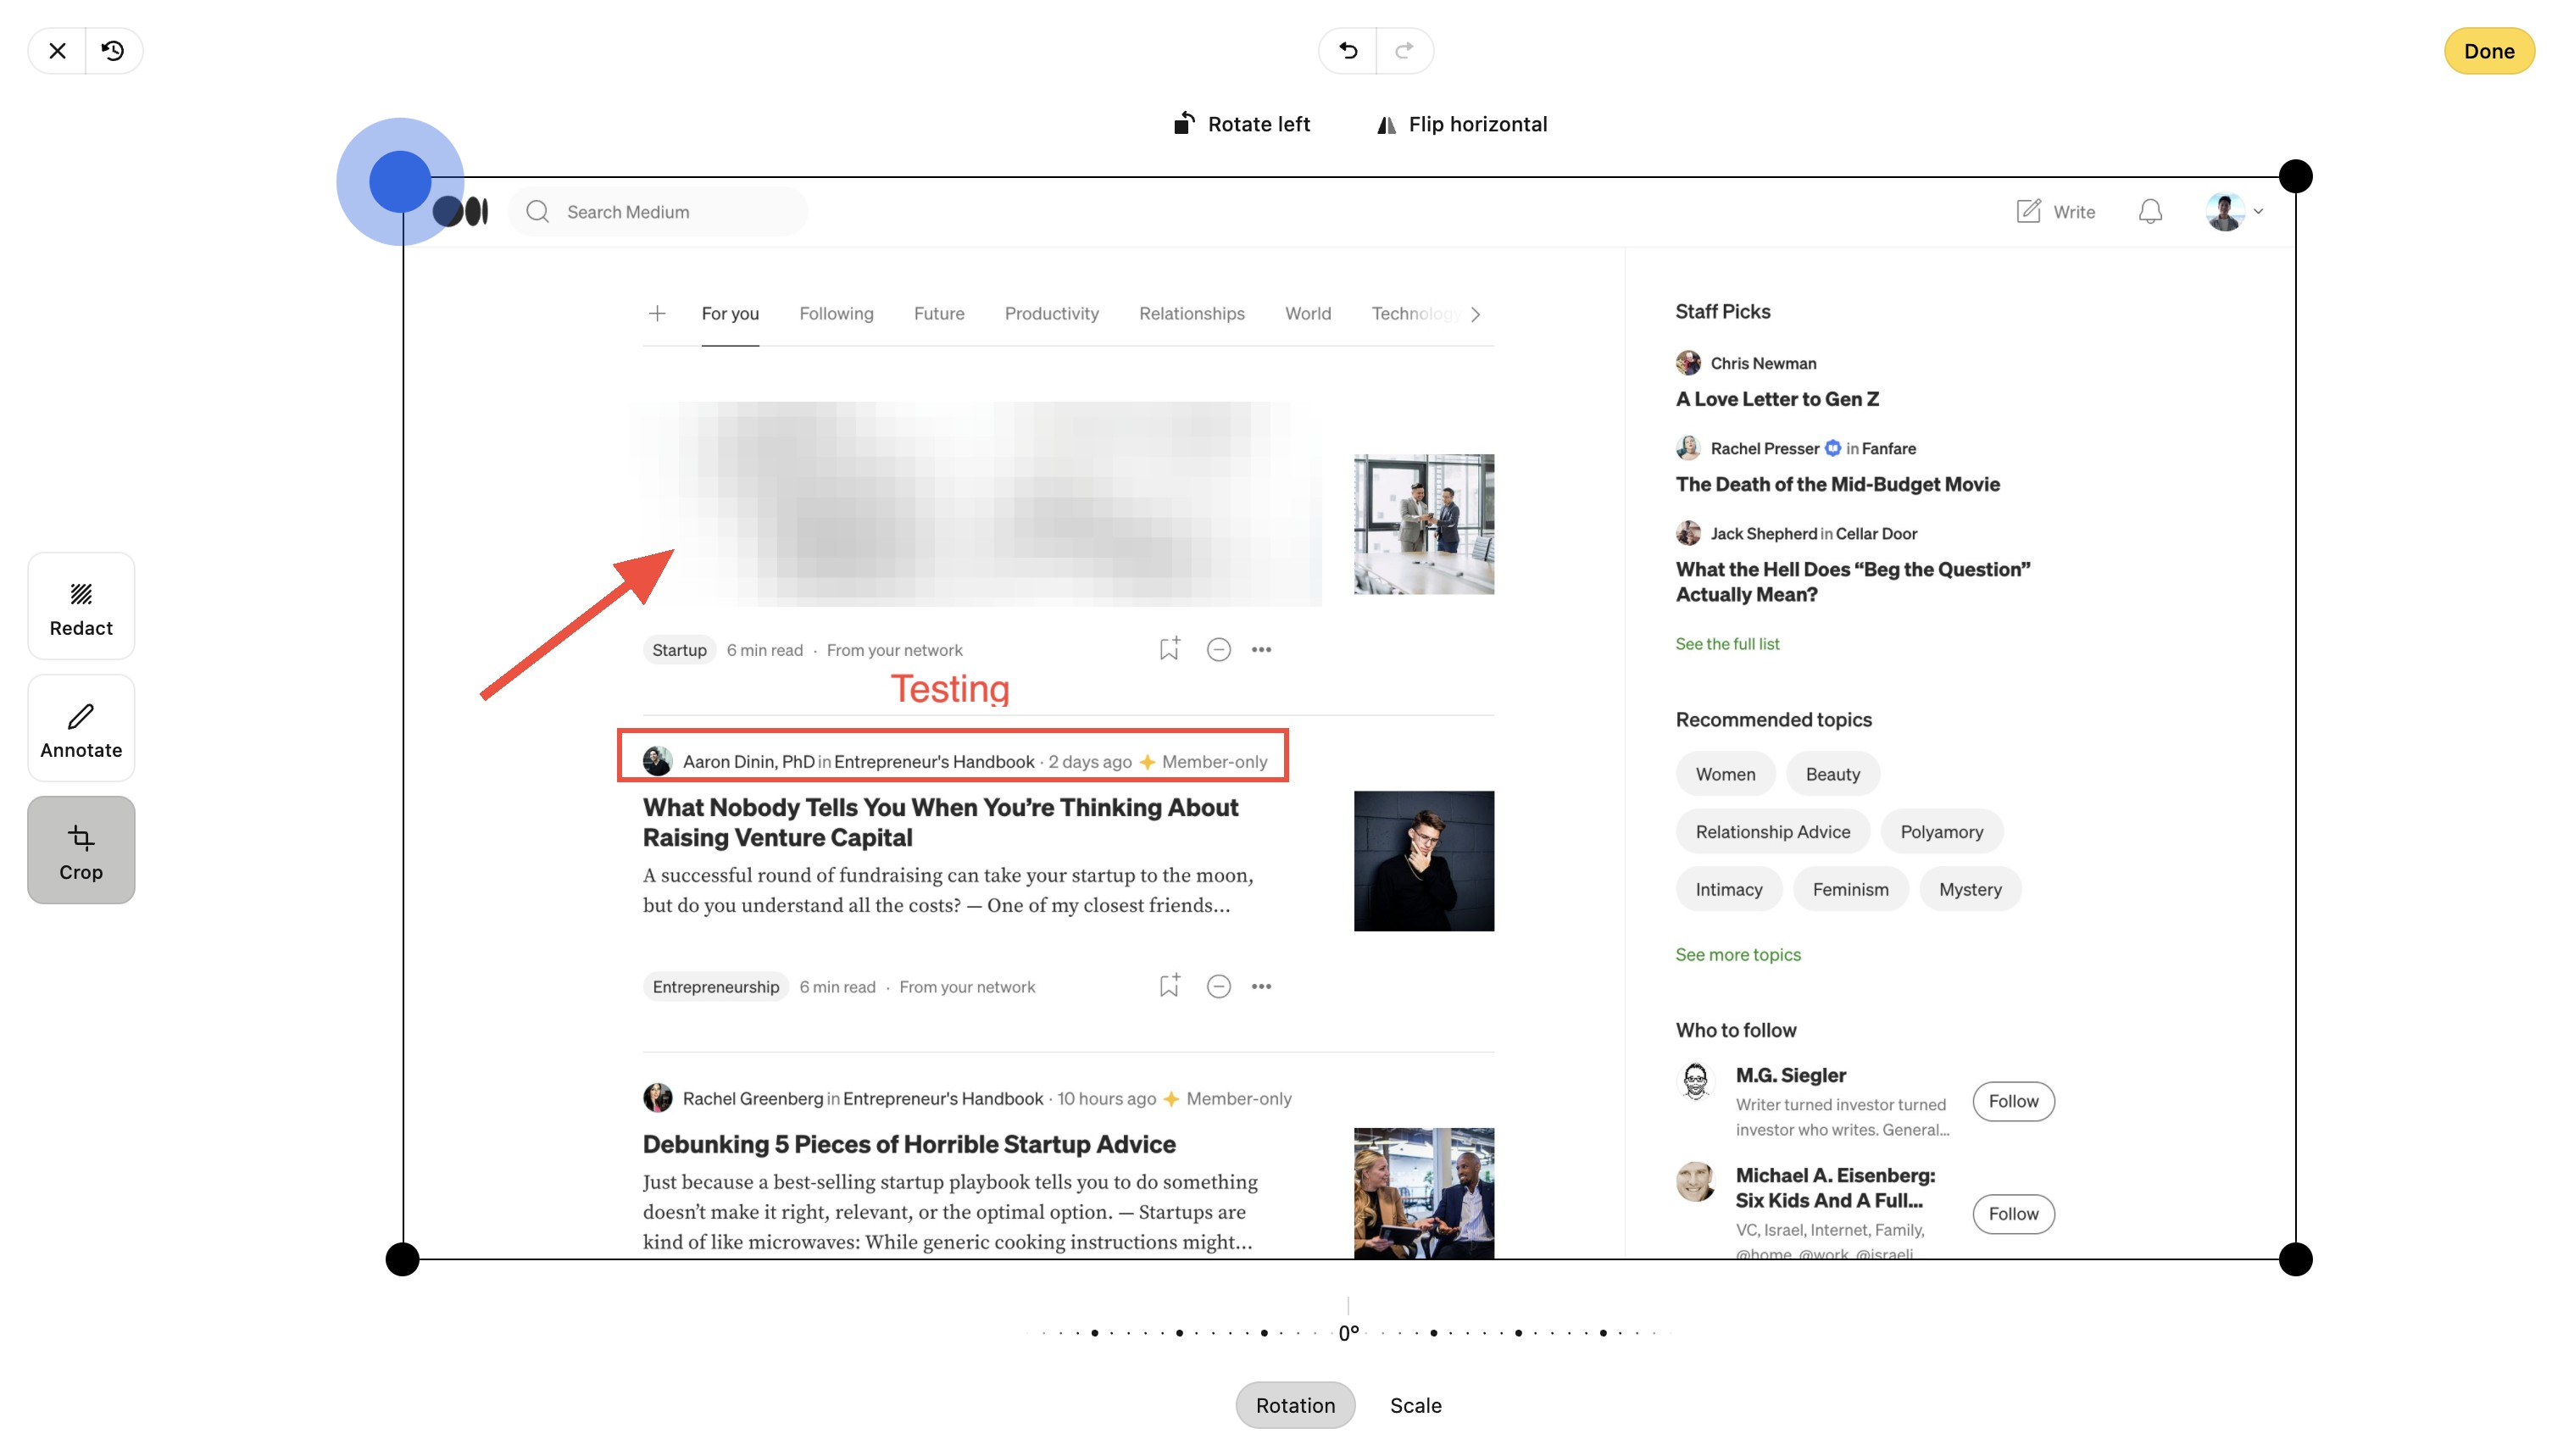
Task: Click the bottom-right crop corner handle
Action: pyautogui.click(x=2295, y=1259)
